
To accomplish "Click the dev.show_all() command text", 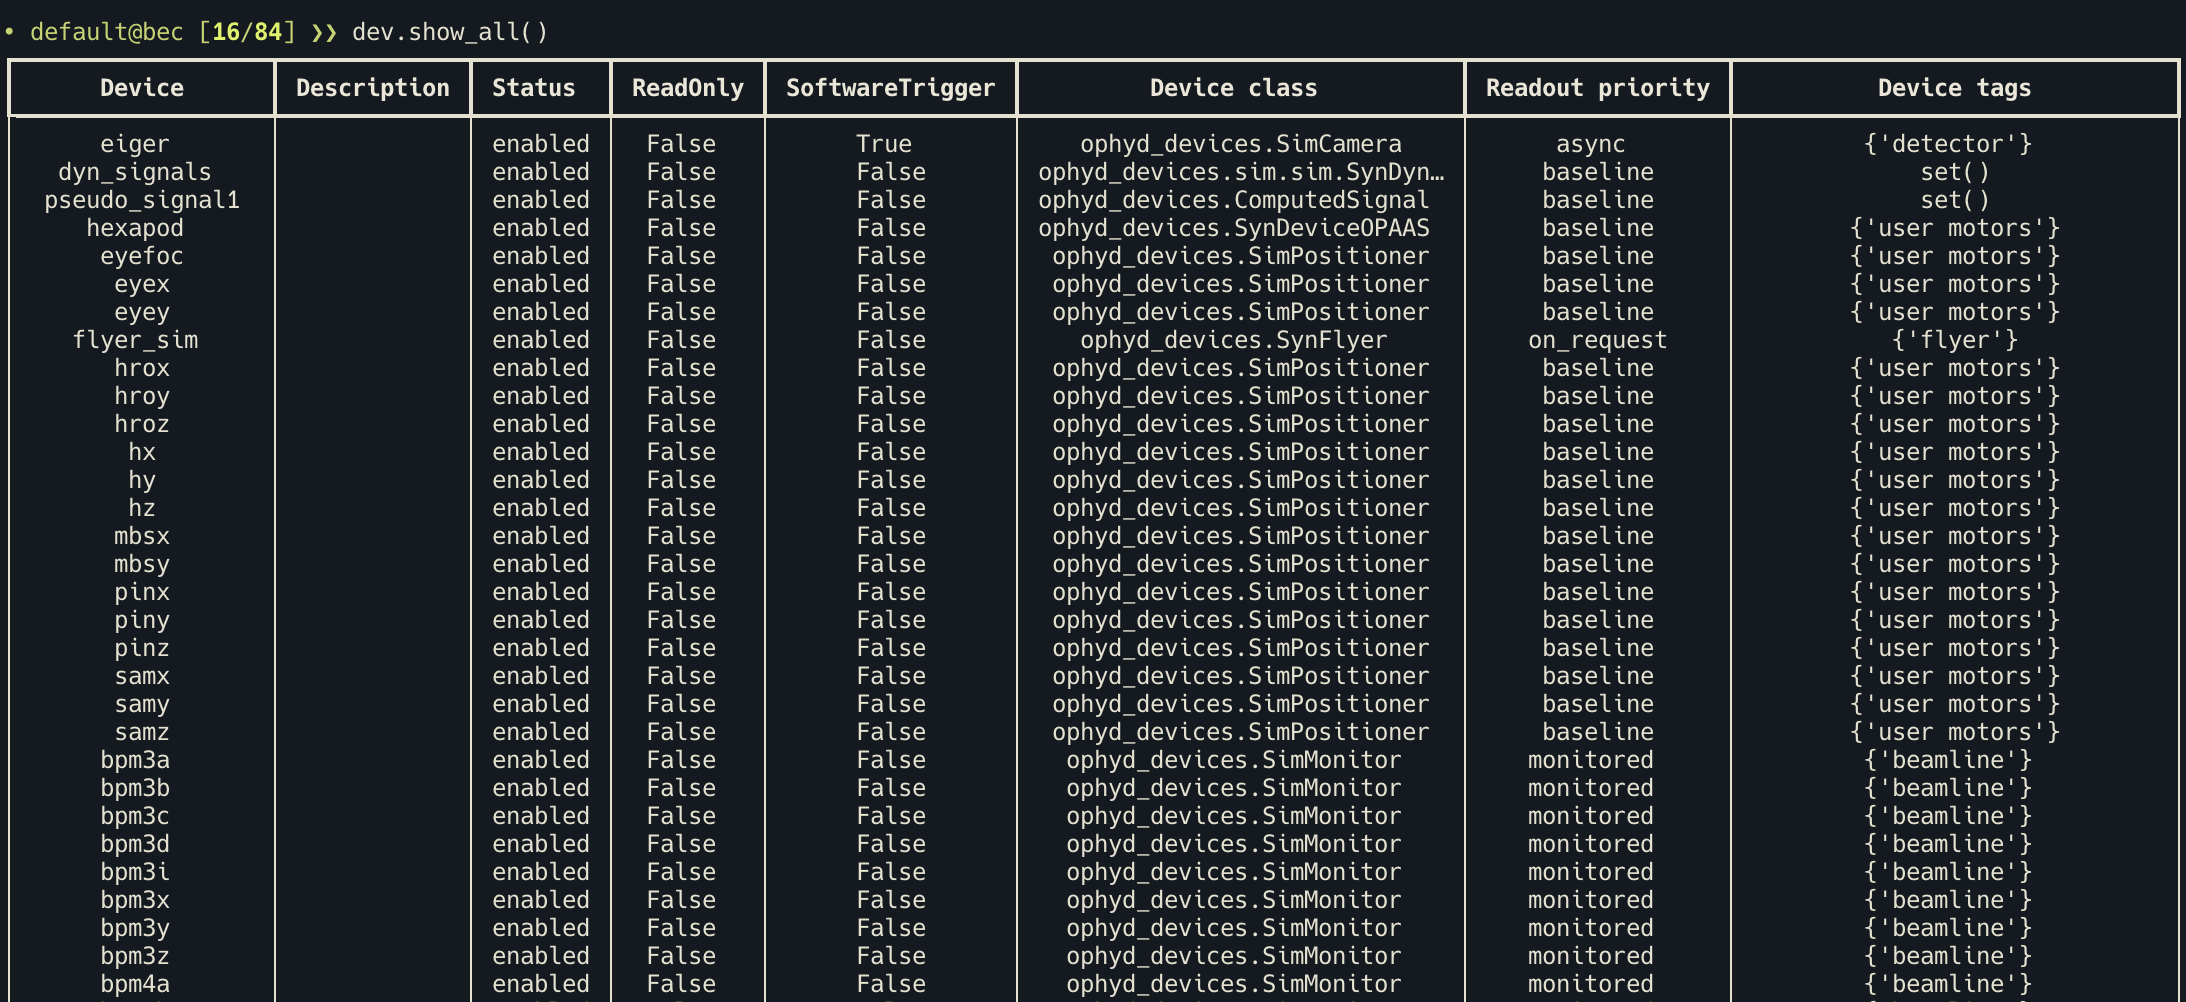I will [x=450, y=32].
